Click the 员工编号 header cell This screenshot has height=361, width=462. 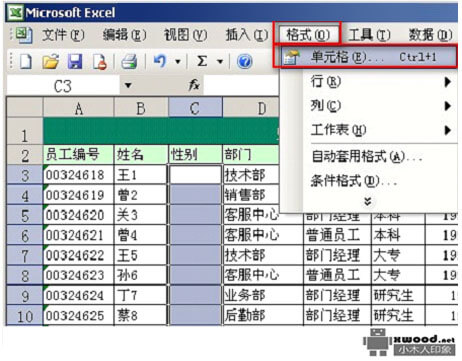click(78, 155)
